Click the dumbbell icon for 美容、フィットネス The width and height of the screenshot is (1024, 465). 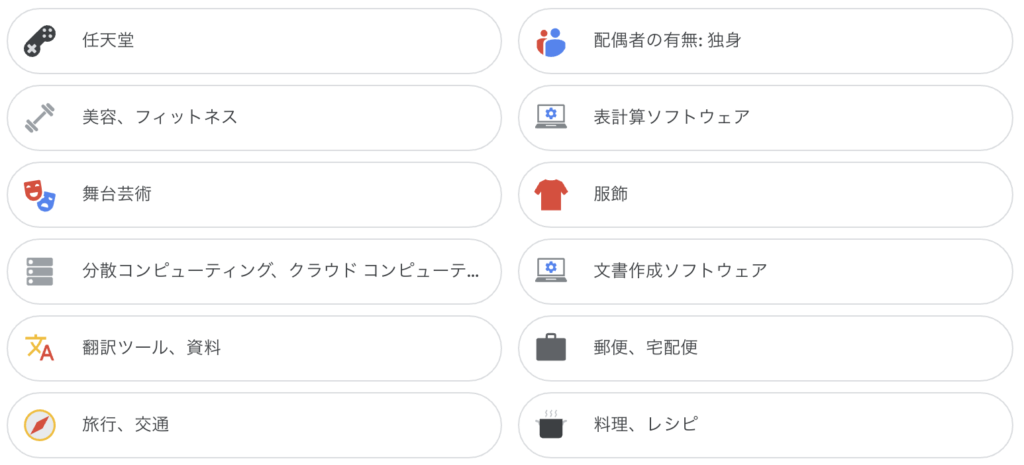pos(40,118)
